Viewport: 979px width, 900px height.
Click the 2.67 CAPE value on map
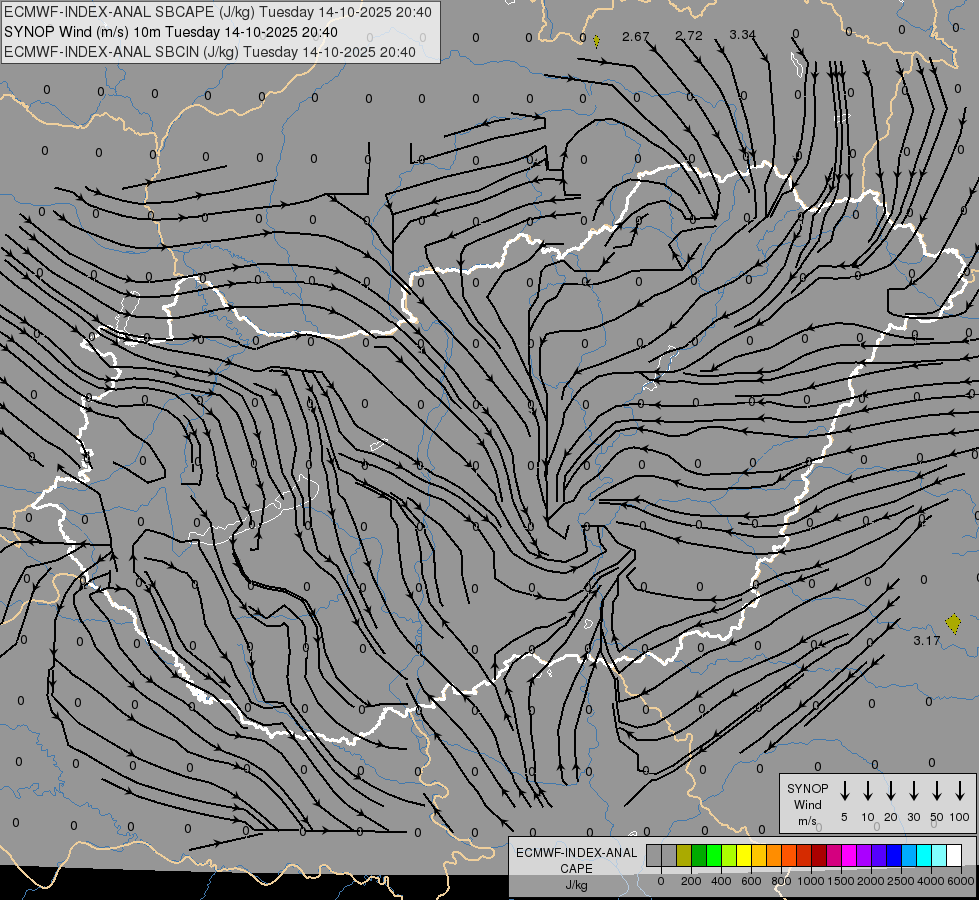[636, 37]
